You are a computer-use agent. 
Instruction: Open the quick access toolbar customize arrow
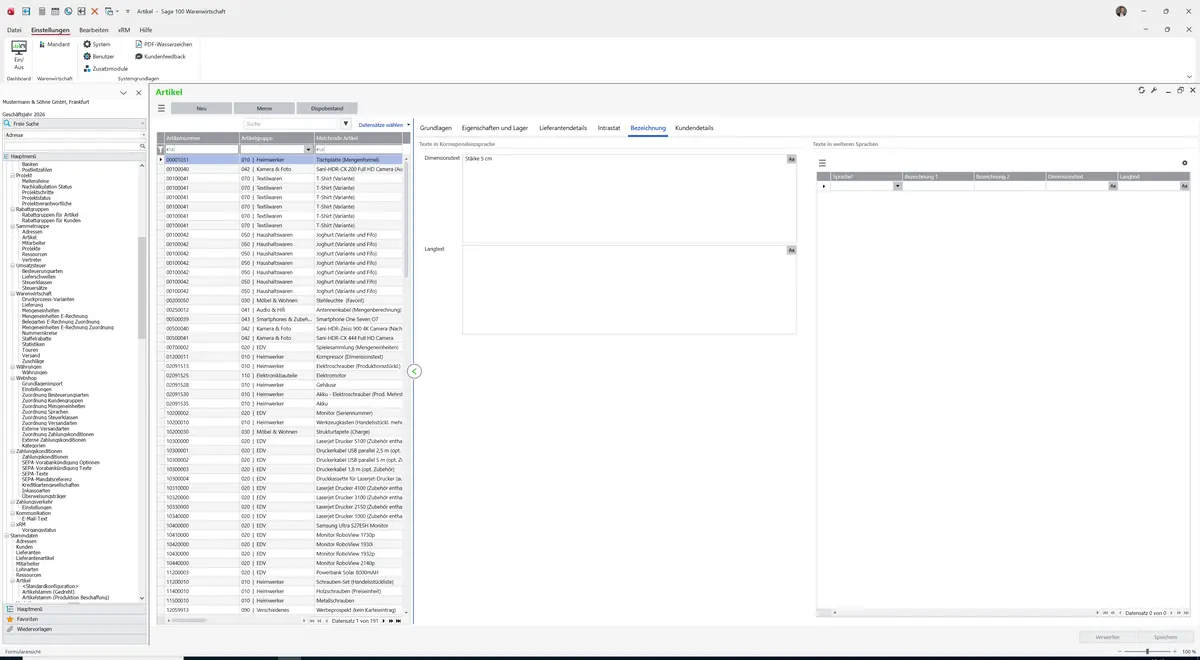pyautogui.click(x=128, y=11)
